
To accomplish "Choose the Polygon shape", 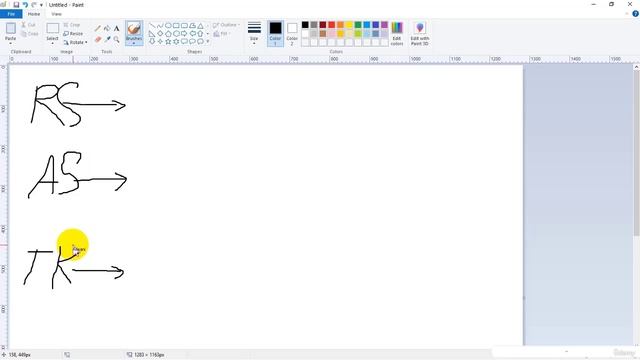I will point(192,25).
